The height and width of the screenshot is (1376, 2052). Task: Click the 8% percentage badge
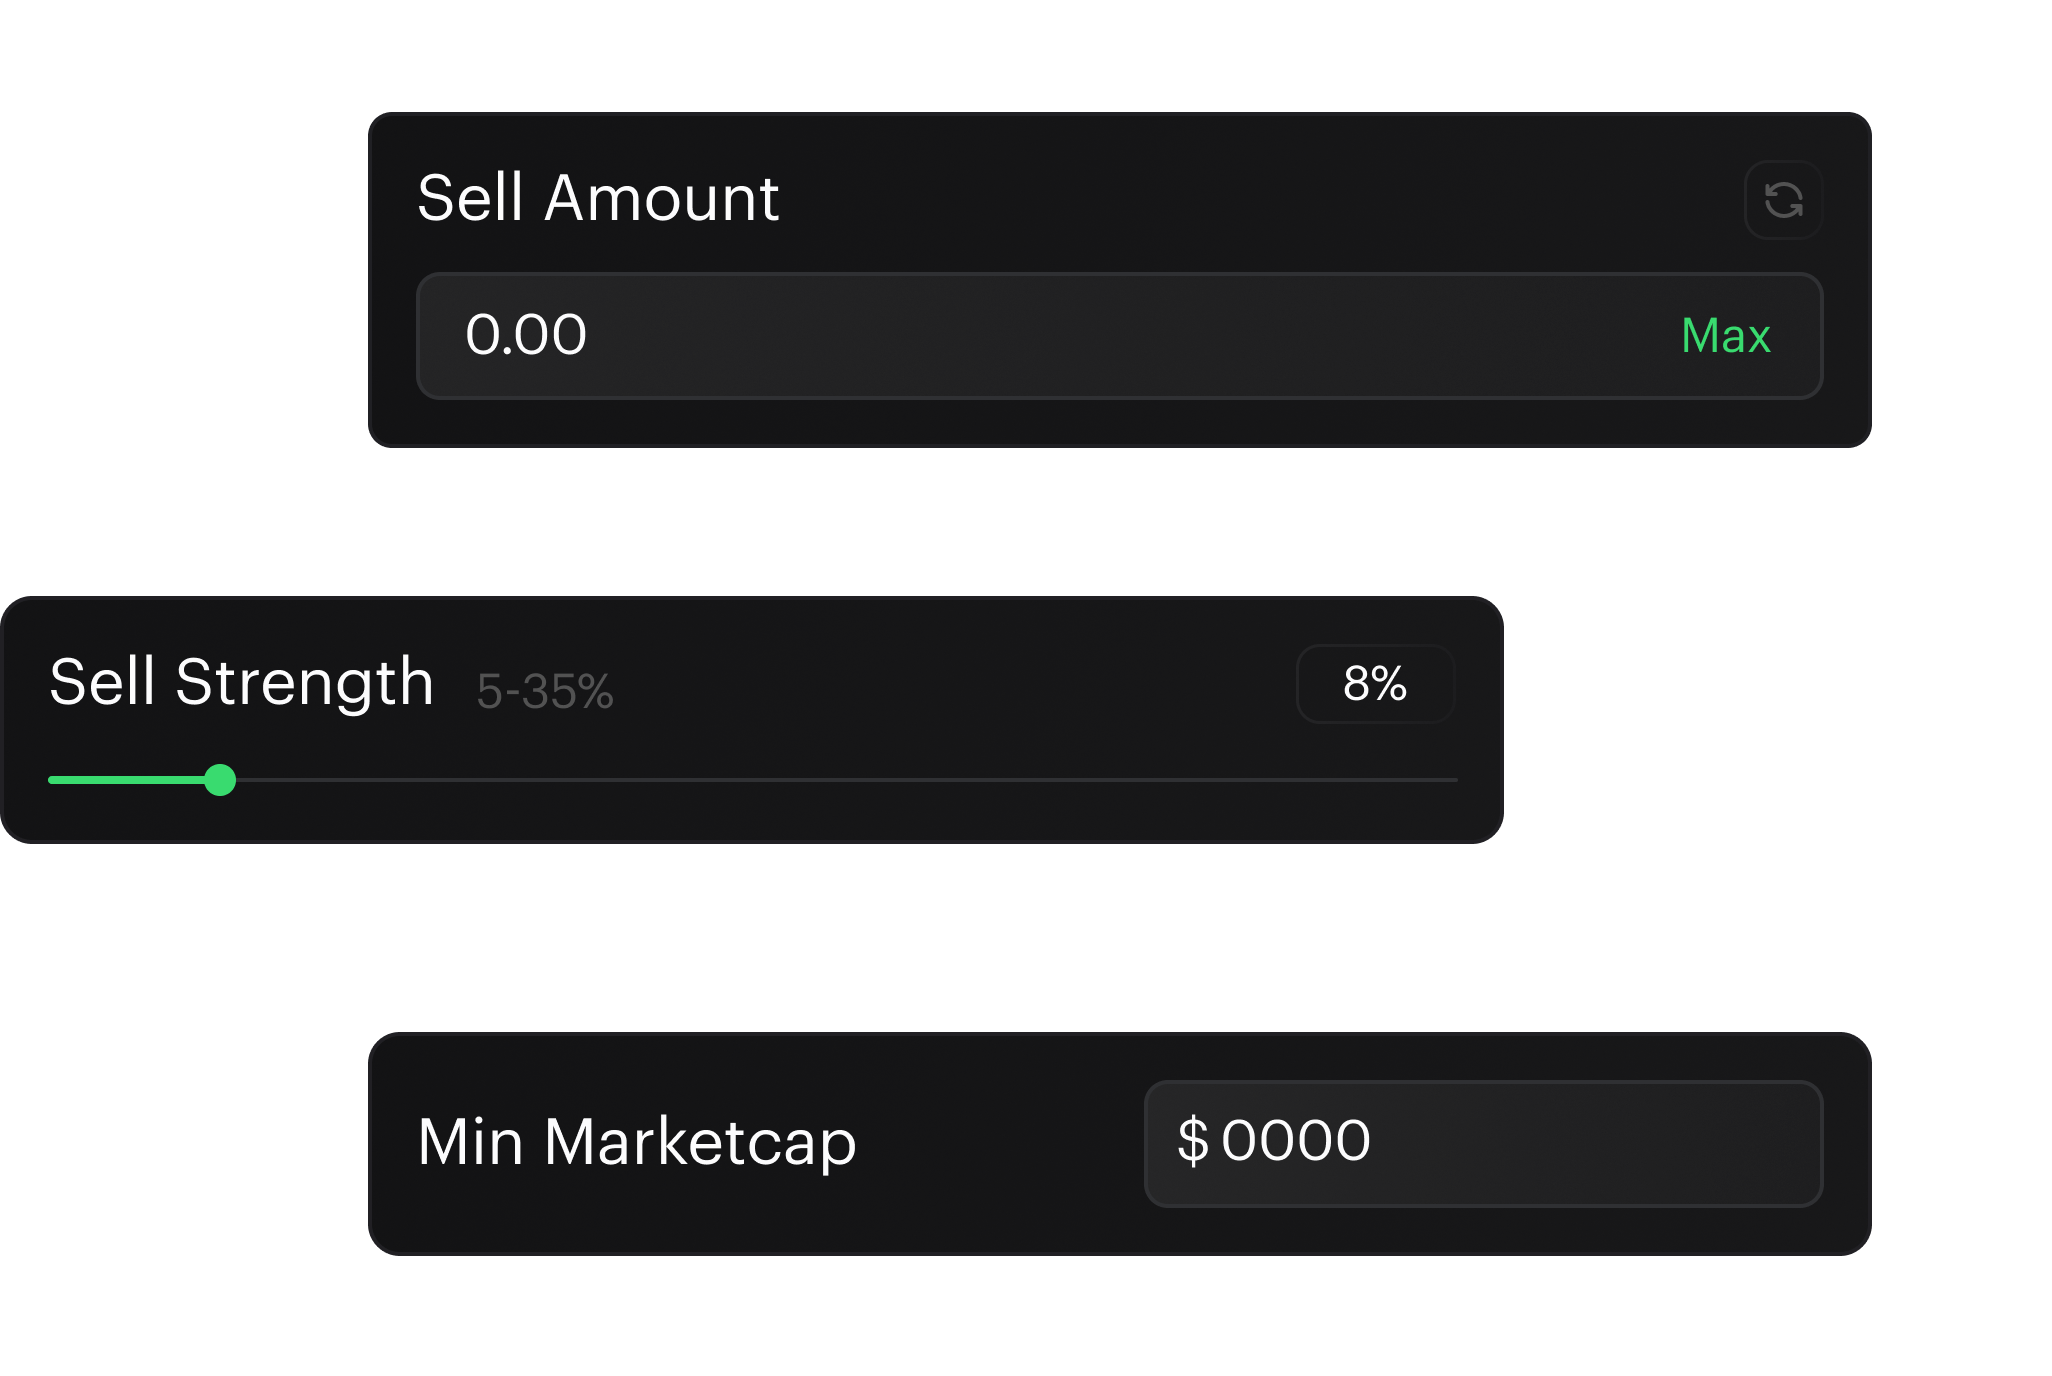(x=1375, y=684)
